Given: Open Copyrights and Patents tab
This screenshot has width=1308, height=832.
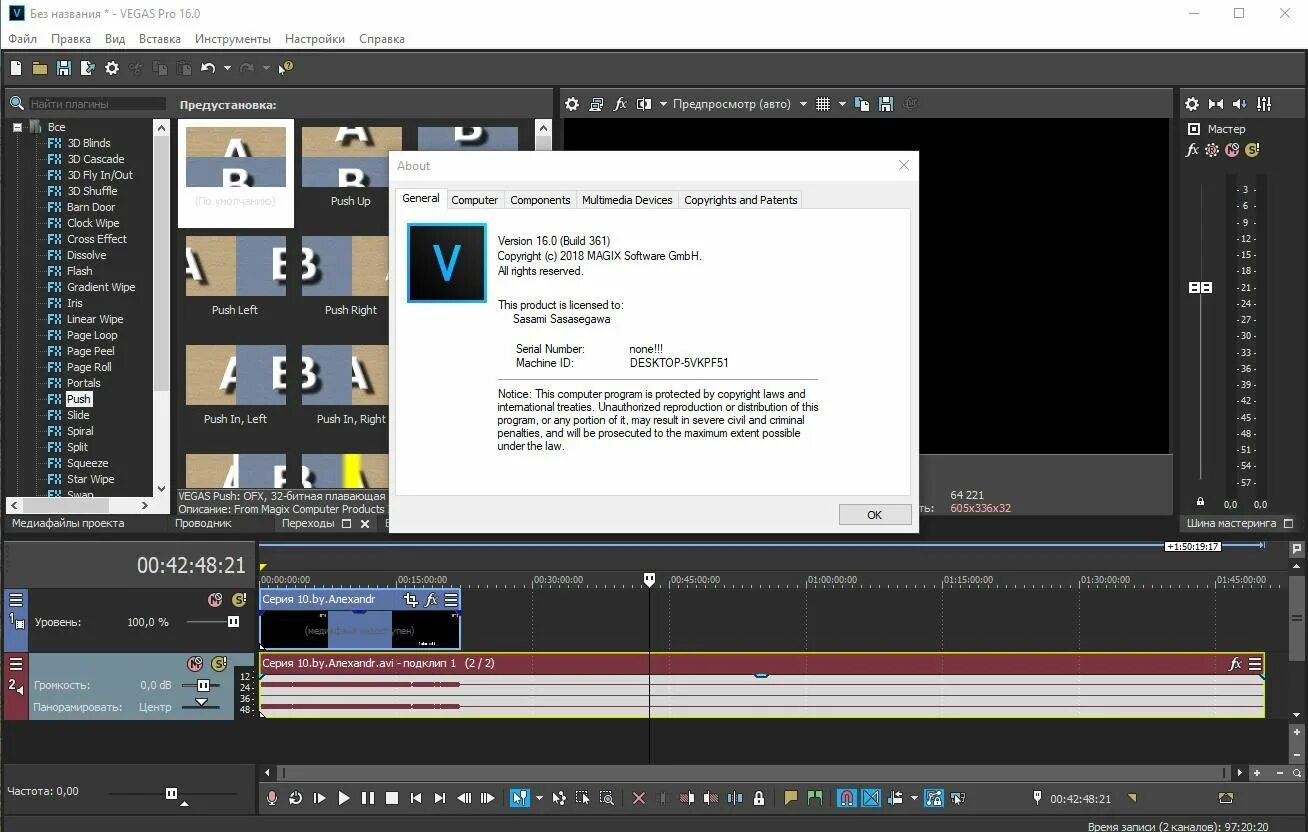Looking at the screenshot, I should (741, 200).
